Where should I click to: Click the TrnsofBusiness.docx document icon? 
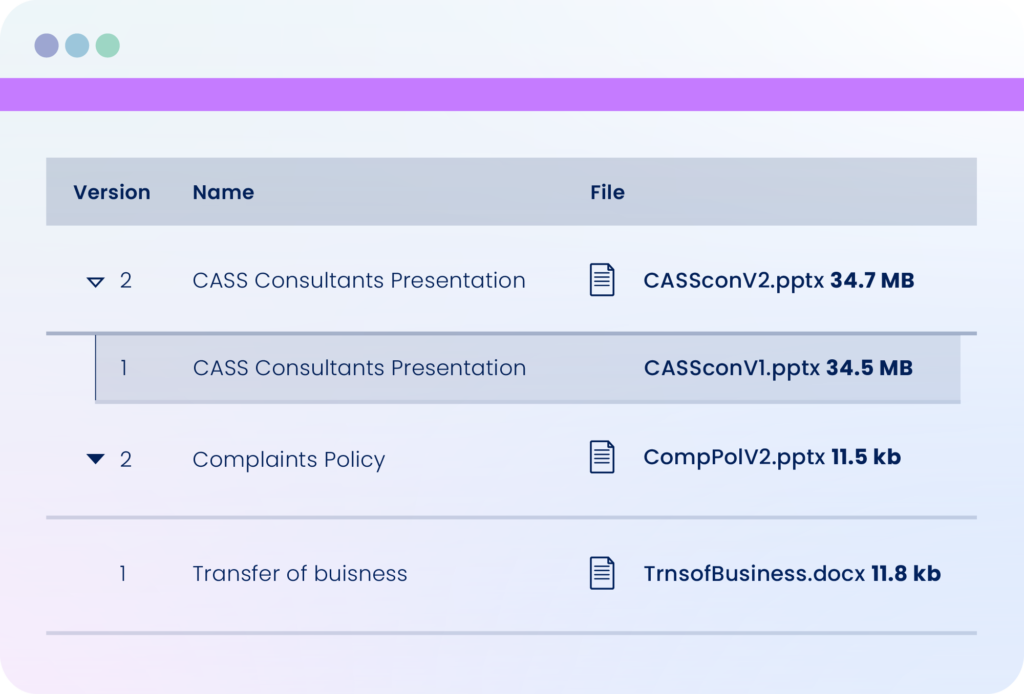[601, 573]
